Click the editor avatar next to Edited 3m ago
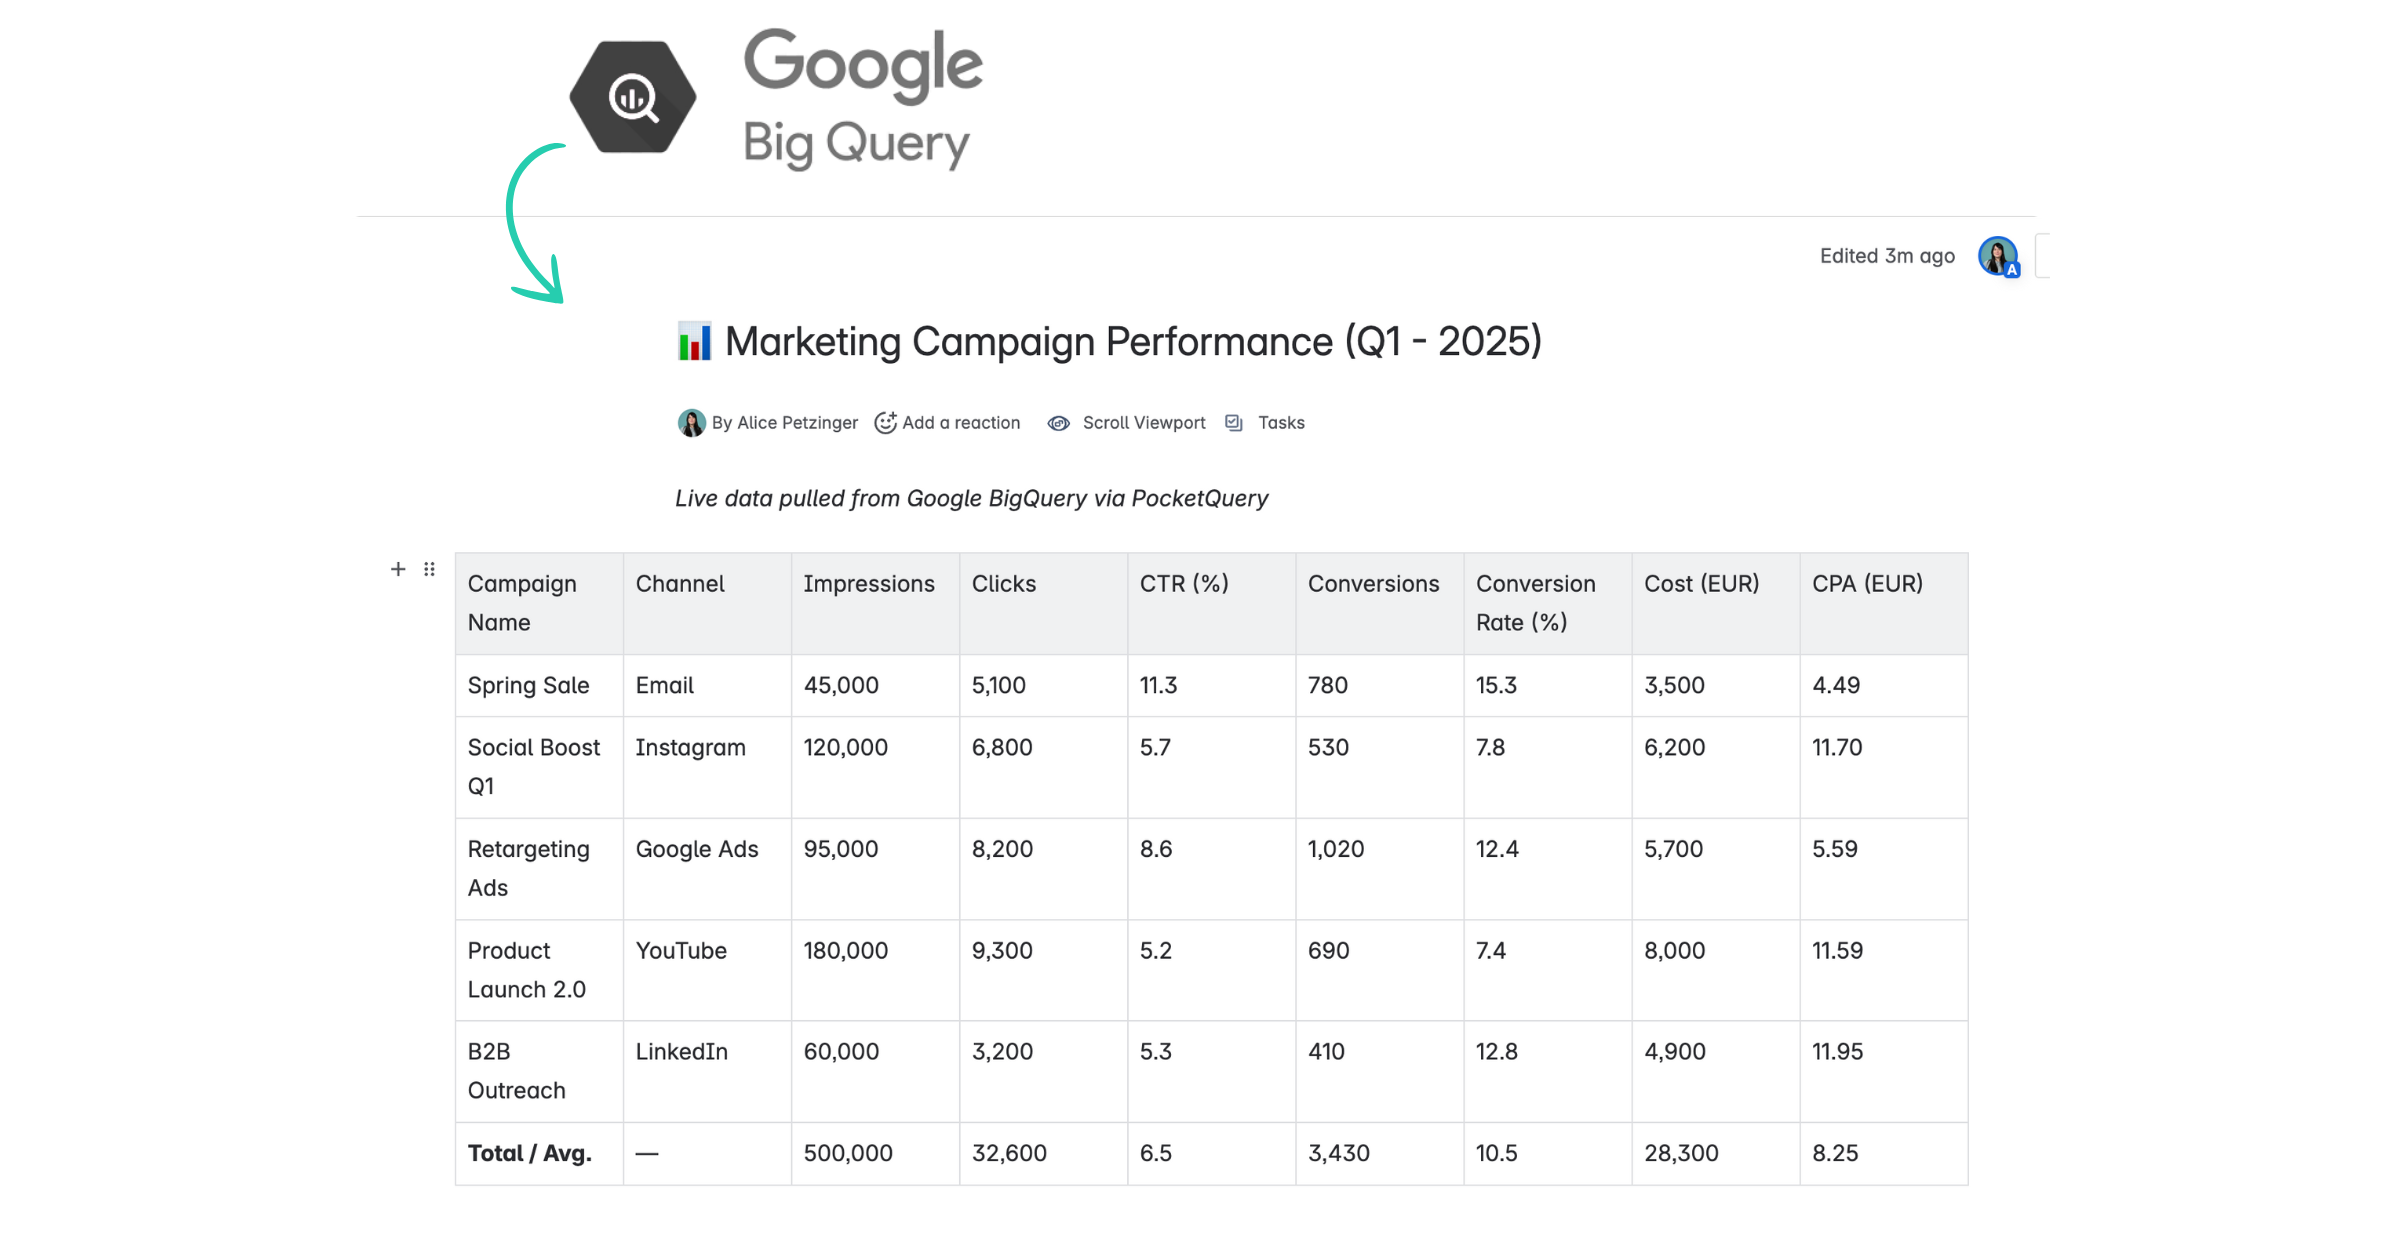 (1998, 256)
